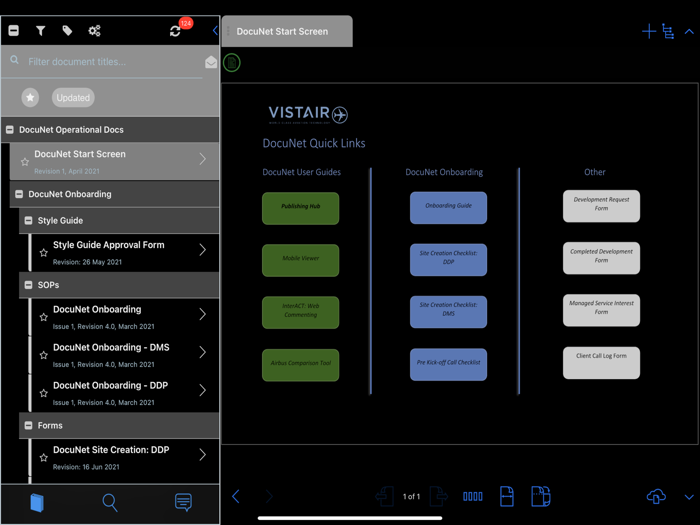
Task: Open the Airbus Comparison Tool guide
Action: (x=300, y=365)
